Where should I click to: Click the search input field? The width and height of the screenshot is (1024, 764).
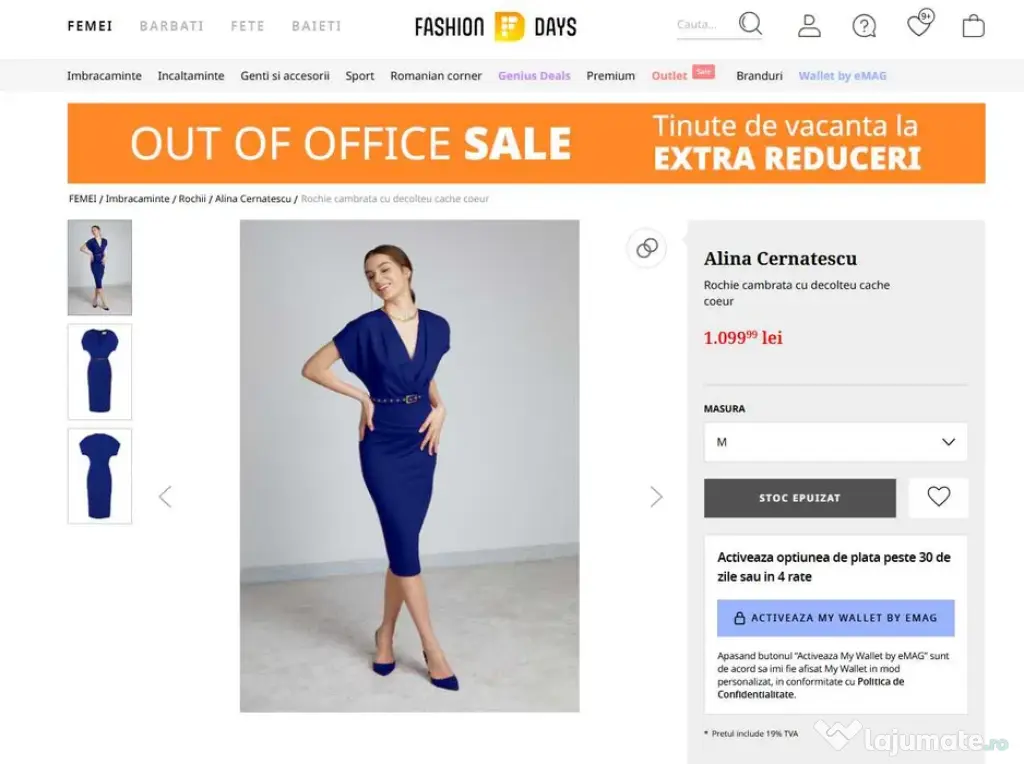(704, 26)
